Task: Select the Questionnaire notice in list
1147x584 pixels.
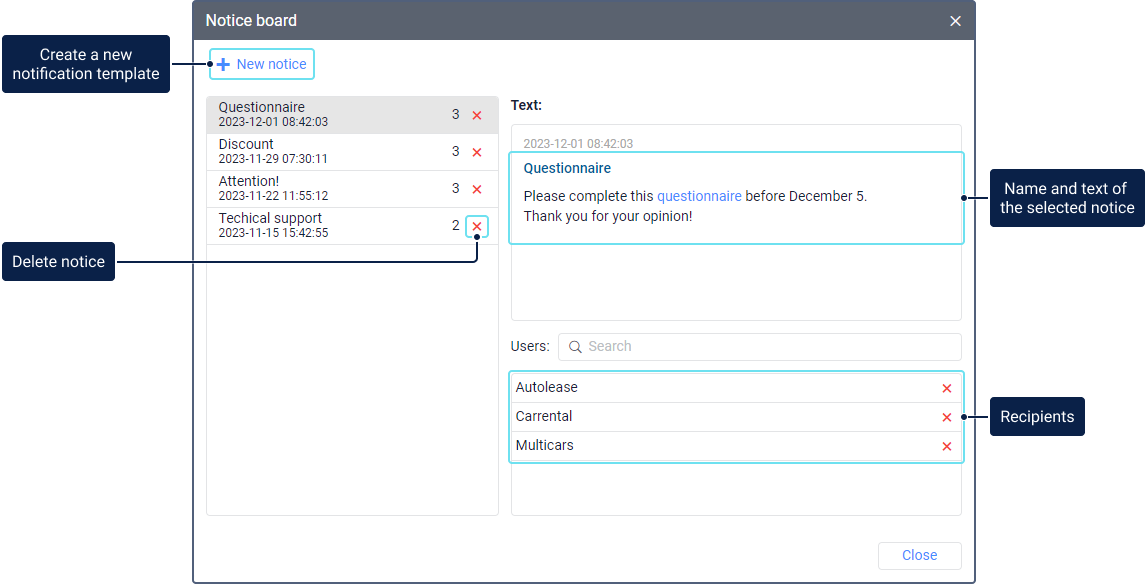Action: point(320,115)
